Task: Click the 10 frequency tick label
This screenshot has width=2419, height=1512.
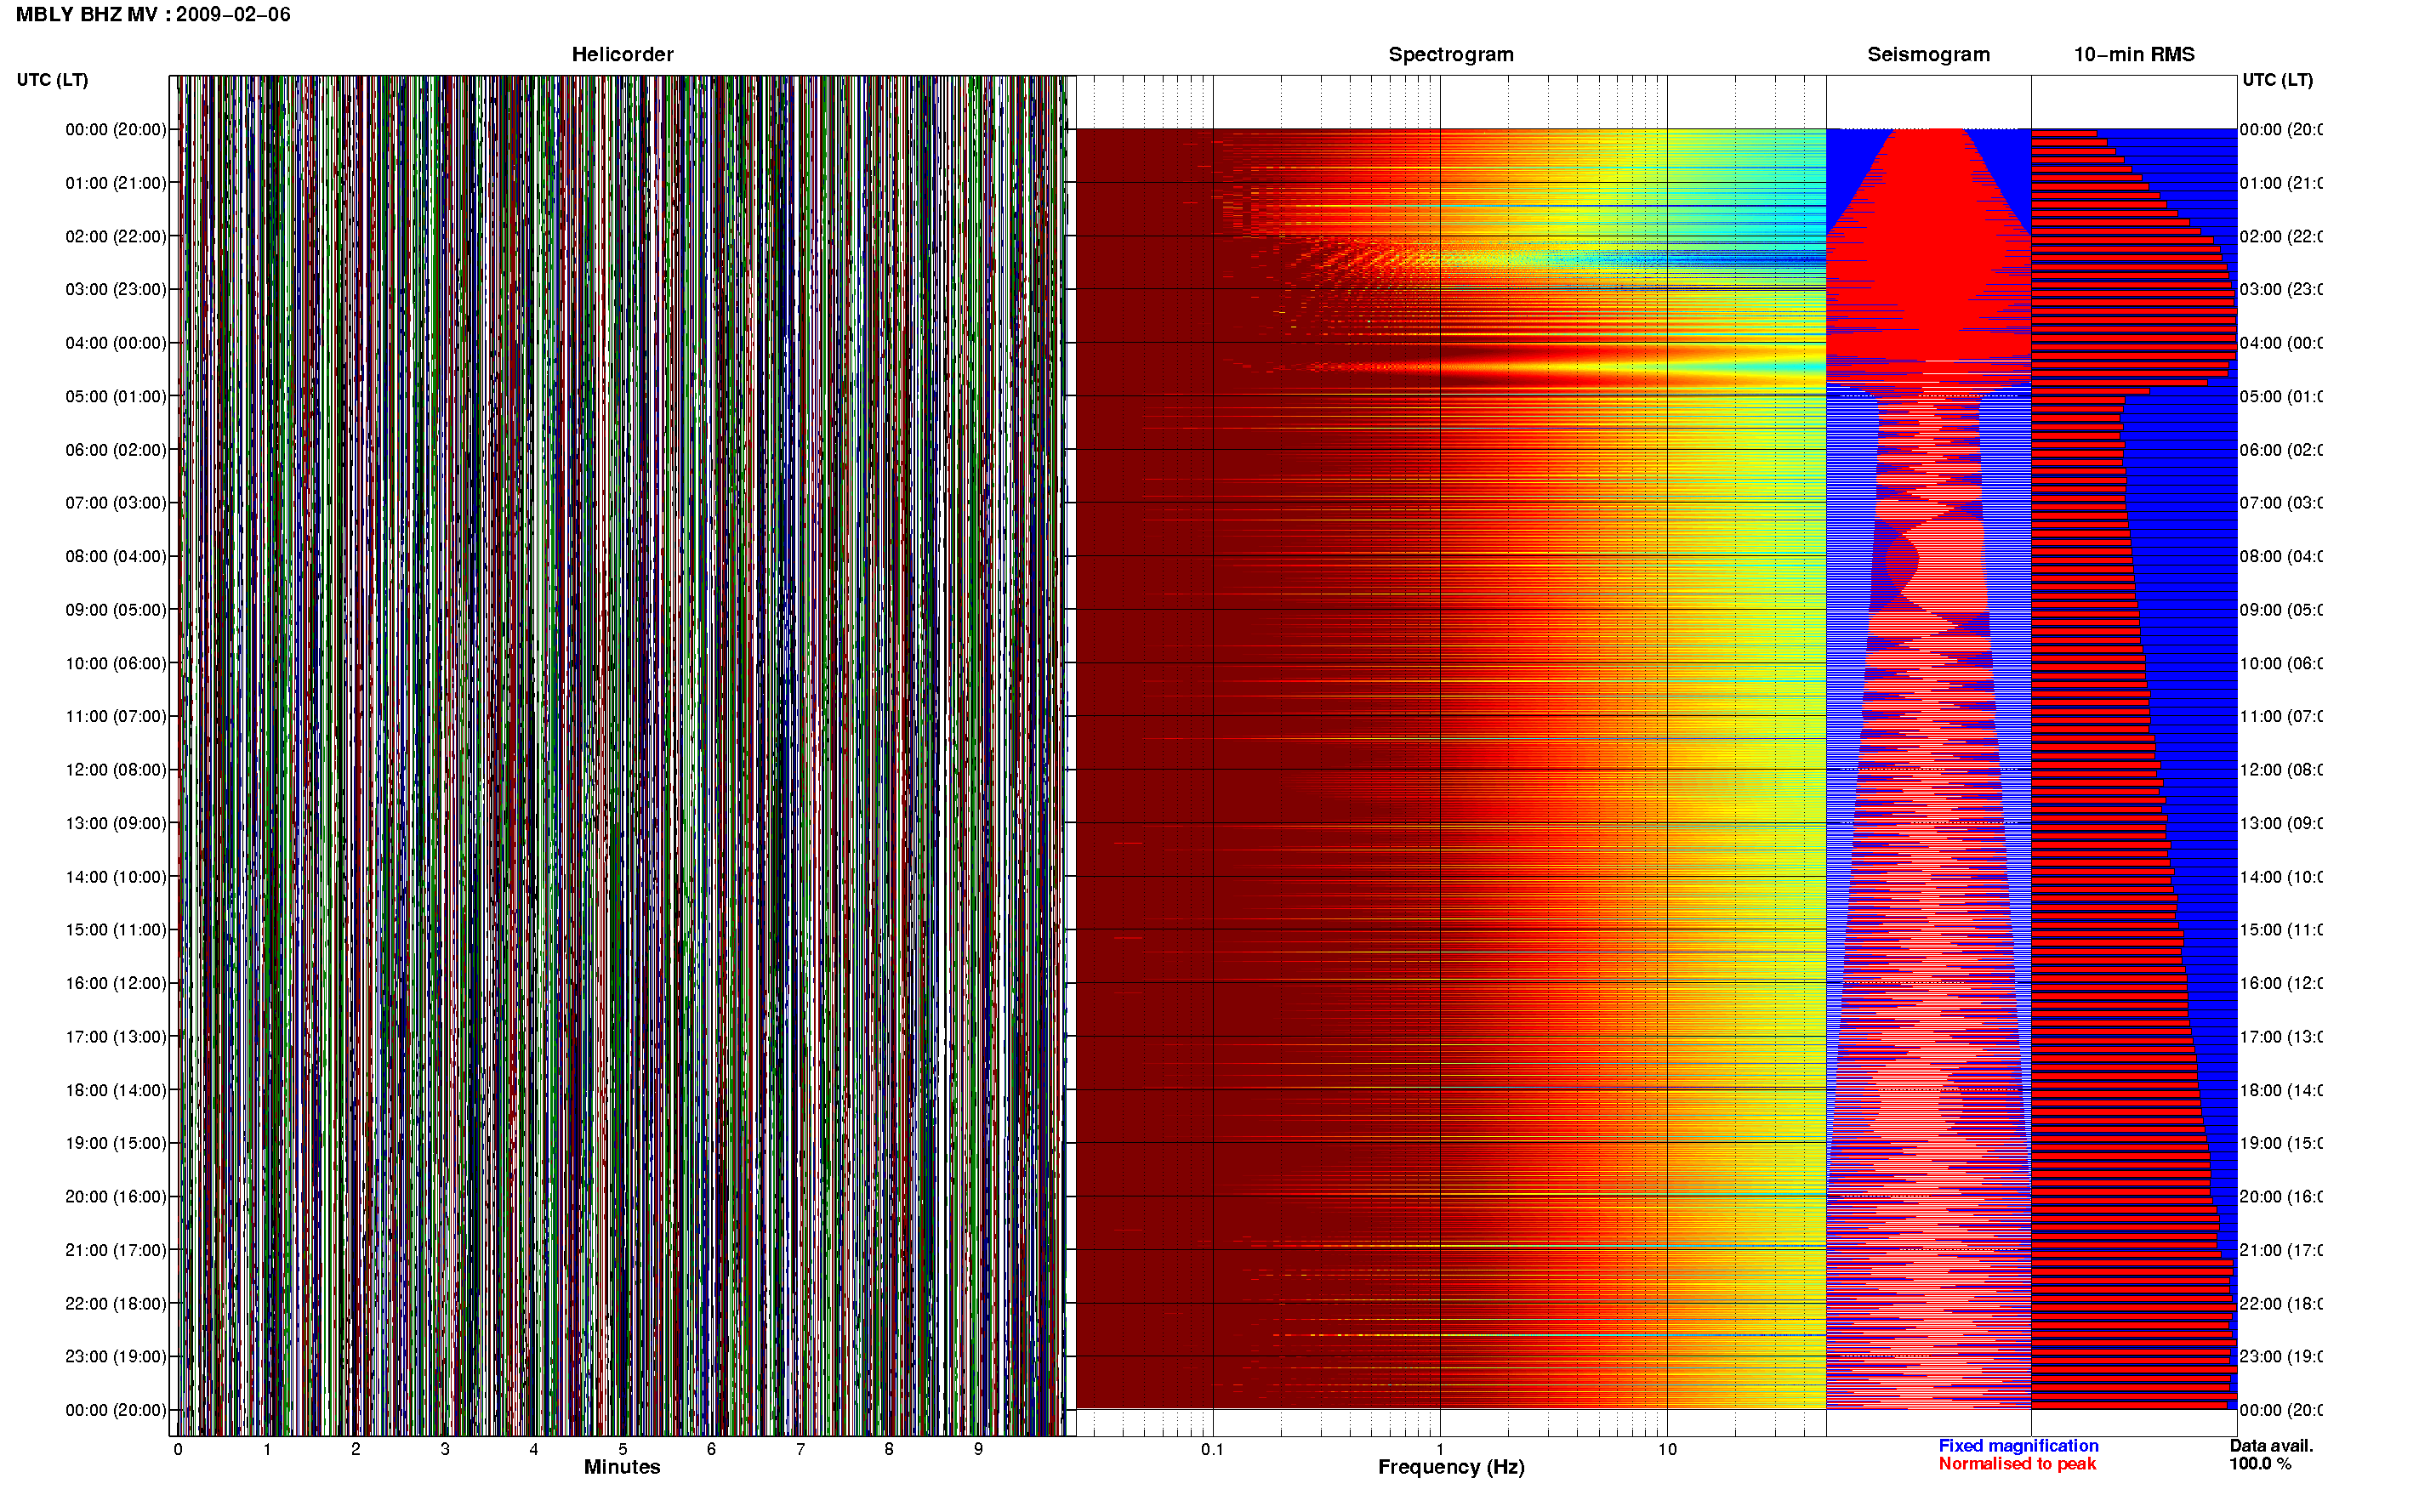Action: click(x=1666, y=1449)
